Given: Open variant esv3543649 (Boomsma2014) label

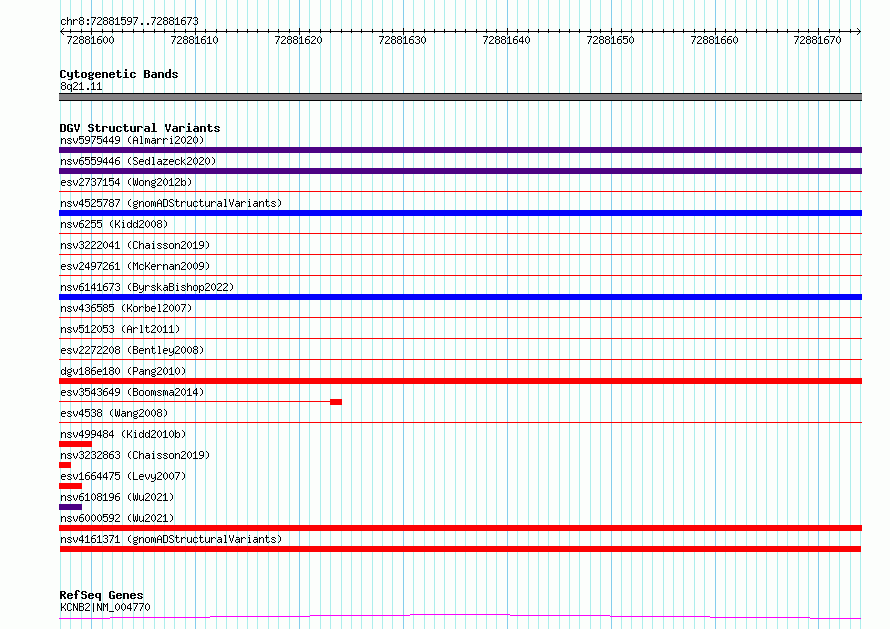Looking at the screenshot, I should click(x=132, y=392).
